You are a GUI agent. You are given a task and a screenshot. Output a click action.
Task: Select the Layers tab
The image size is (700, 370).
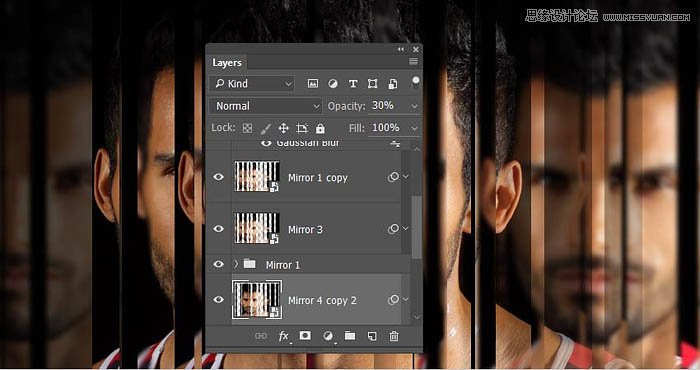(x=227, y=62)
